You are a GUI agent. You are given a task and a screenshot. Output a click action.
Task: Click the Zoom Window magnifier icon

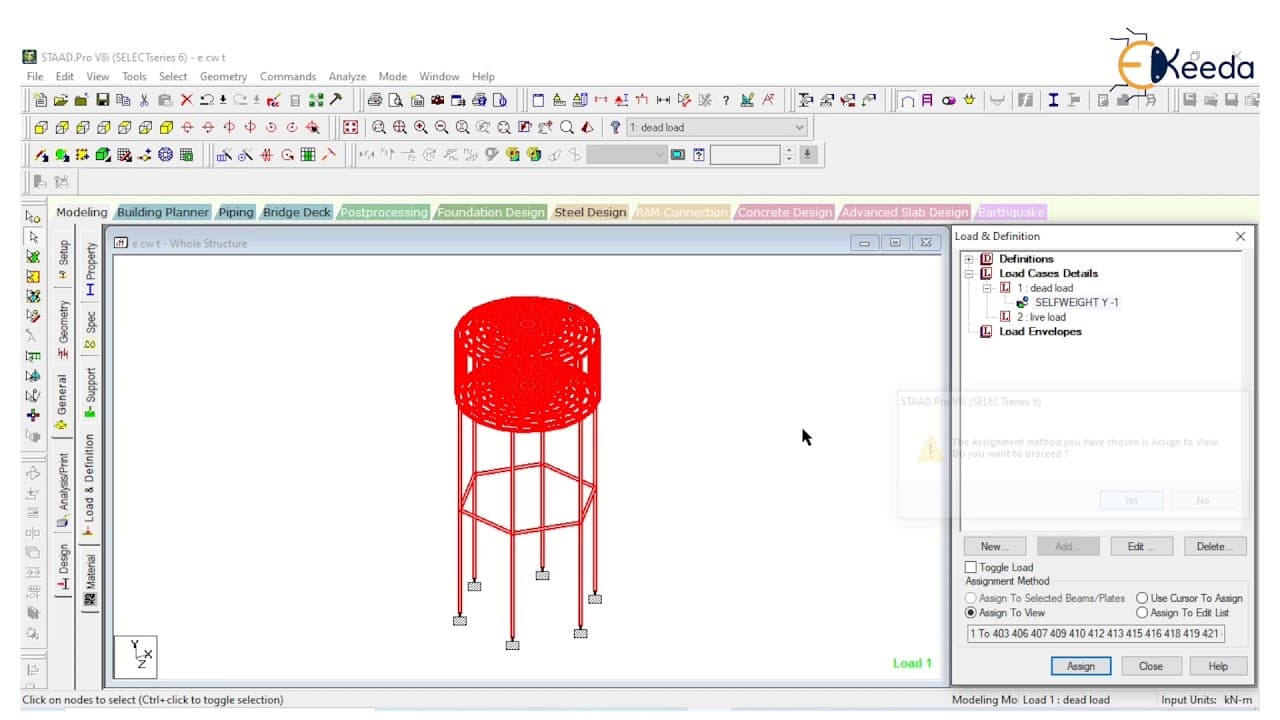379,127
